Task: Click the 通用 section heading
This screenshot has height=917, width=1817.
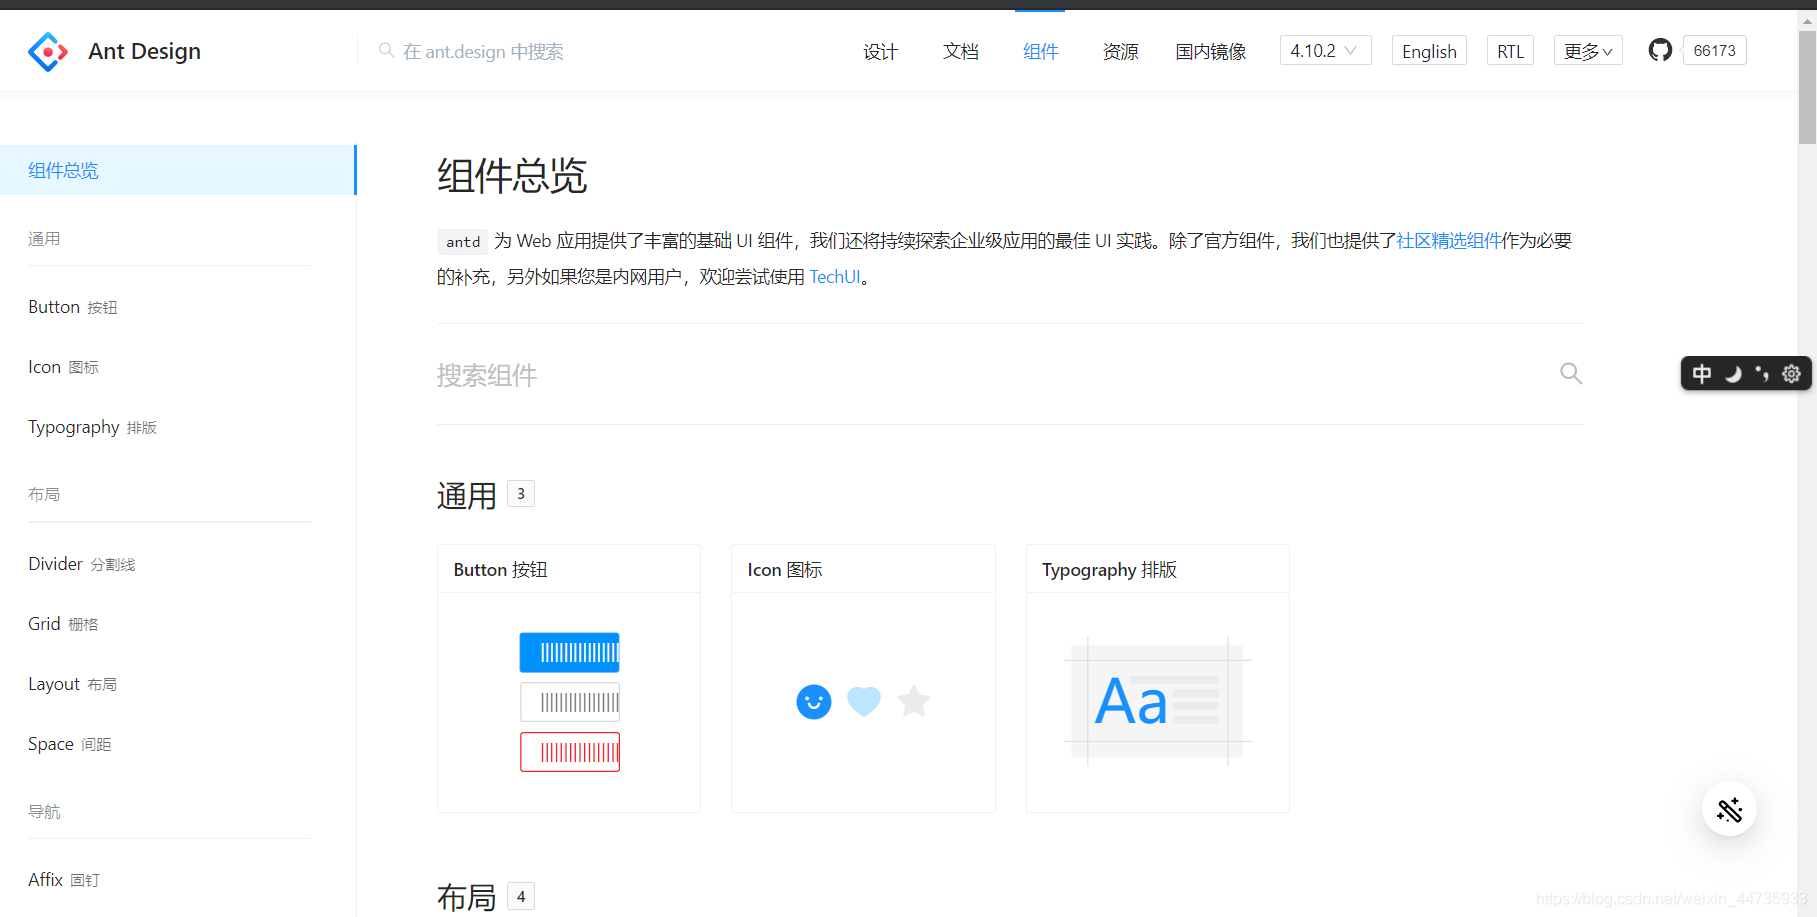Action: (467, 495)
